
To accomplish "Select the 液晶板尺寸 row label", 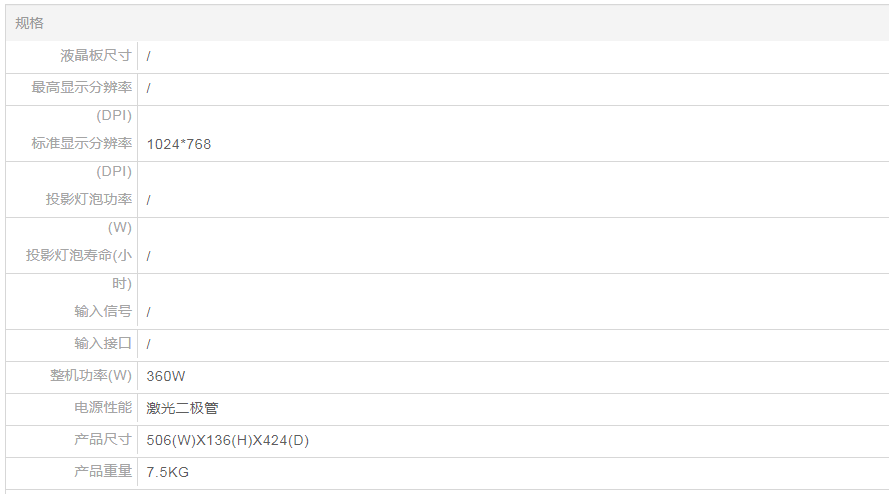I will pyautogui.click(x=96, y=56).
